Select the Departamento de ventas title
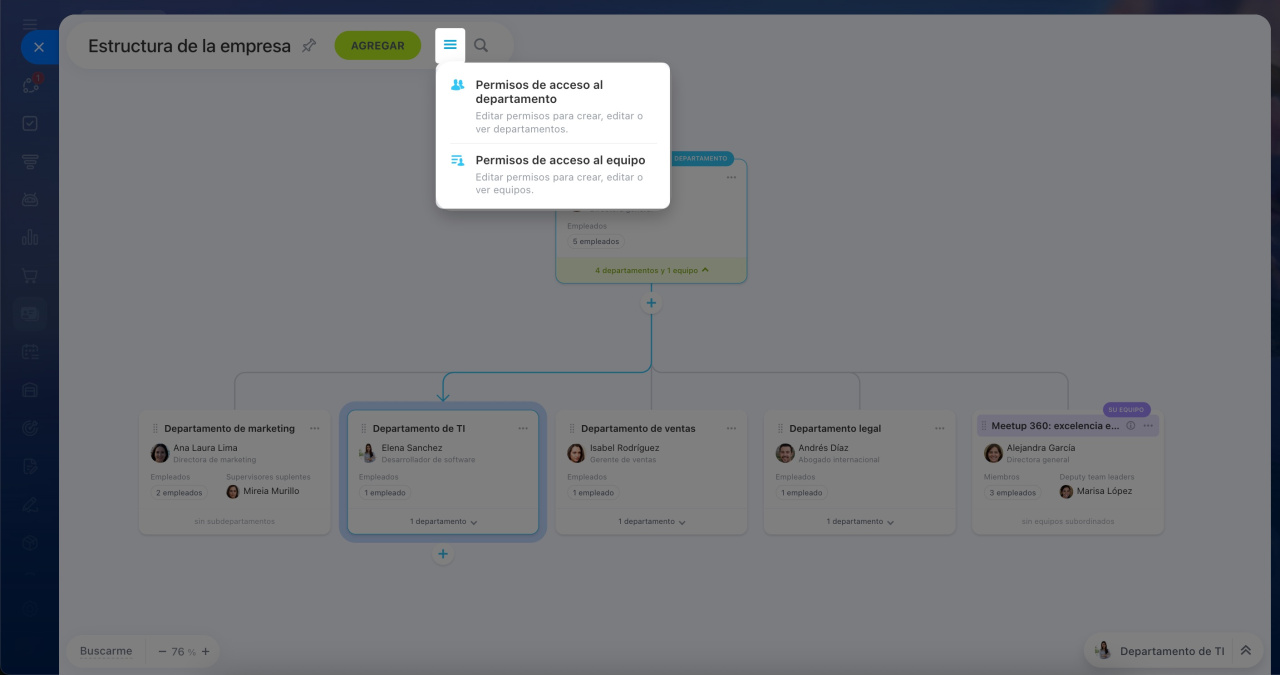 (638, 428)
